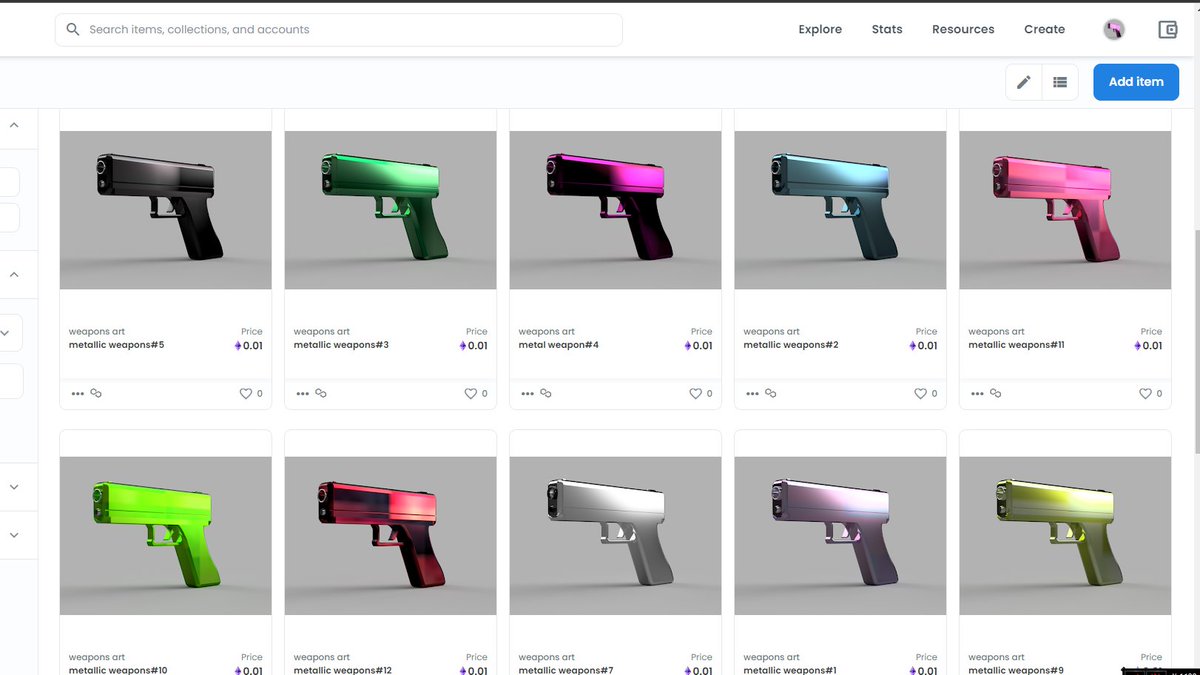
Task: Open metallic weapons#5 title link
Action: (x=116, y=345)
